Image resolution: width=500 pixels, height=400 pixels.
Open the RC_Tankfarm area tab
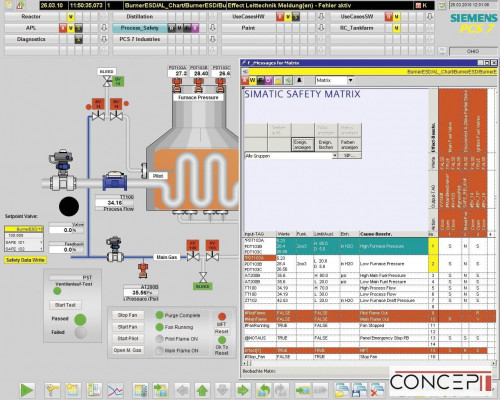357,28
